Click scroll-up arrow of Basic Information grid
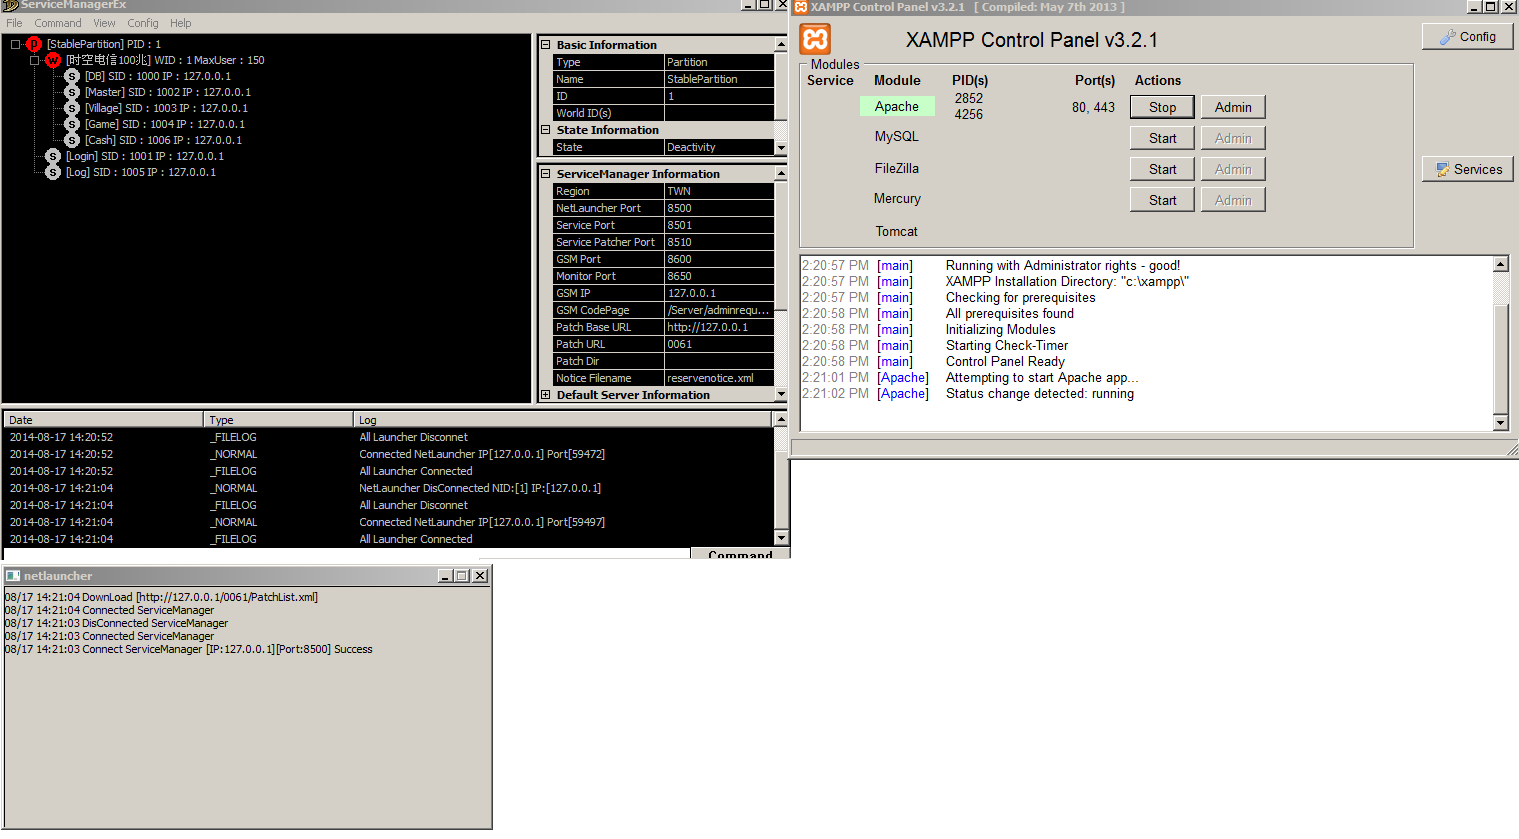 781,45
